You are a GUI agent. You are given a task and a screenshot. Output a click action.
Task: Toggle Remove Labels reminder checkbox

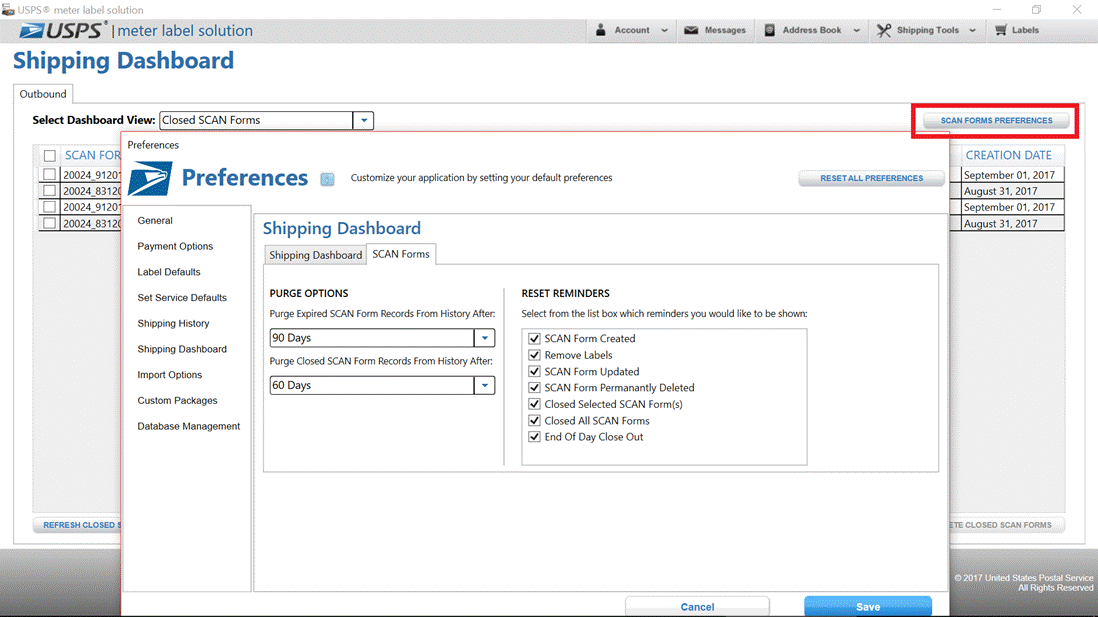[x=534, y=355]
